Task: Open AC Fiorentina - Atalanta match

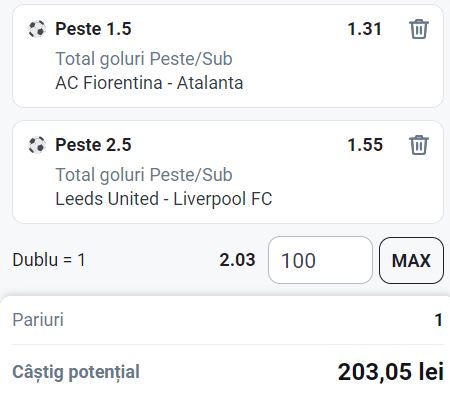Action: tap(149, 83)
